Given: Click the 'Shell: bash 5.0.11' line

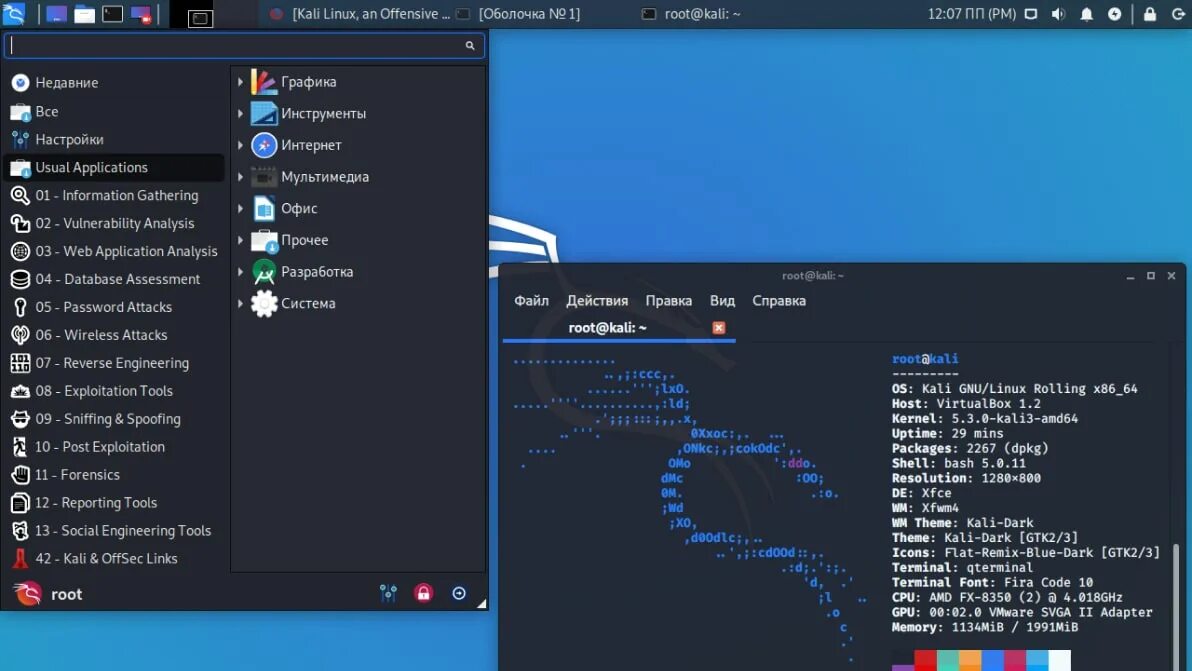Looking at the screenshot, I should coord(959,464).
